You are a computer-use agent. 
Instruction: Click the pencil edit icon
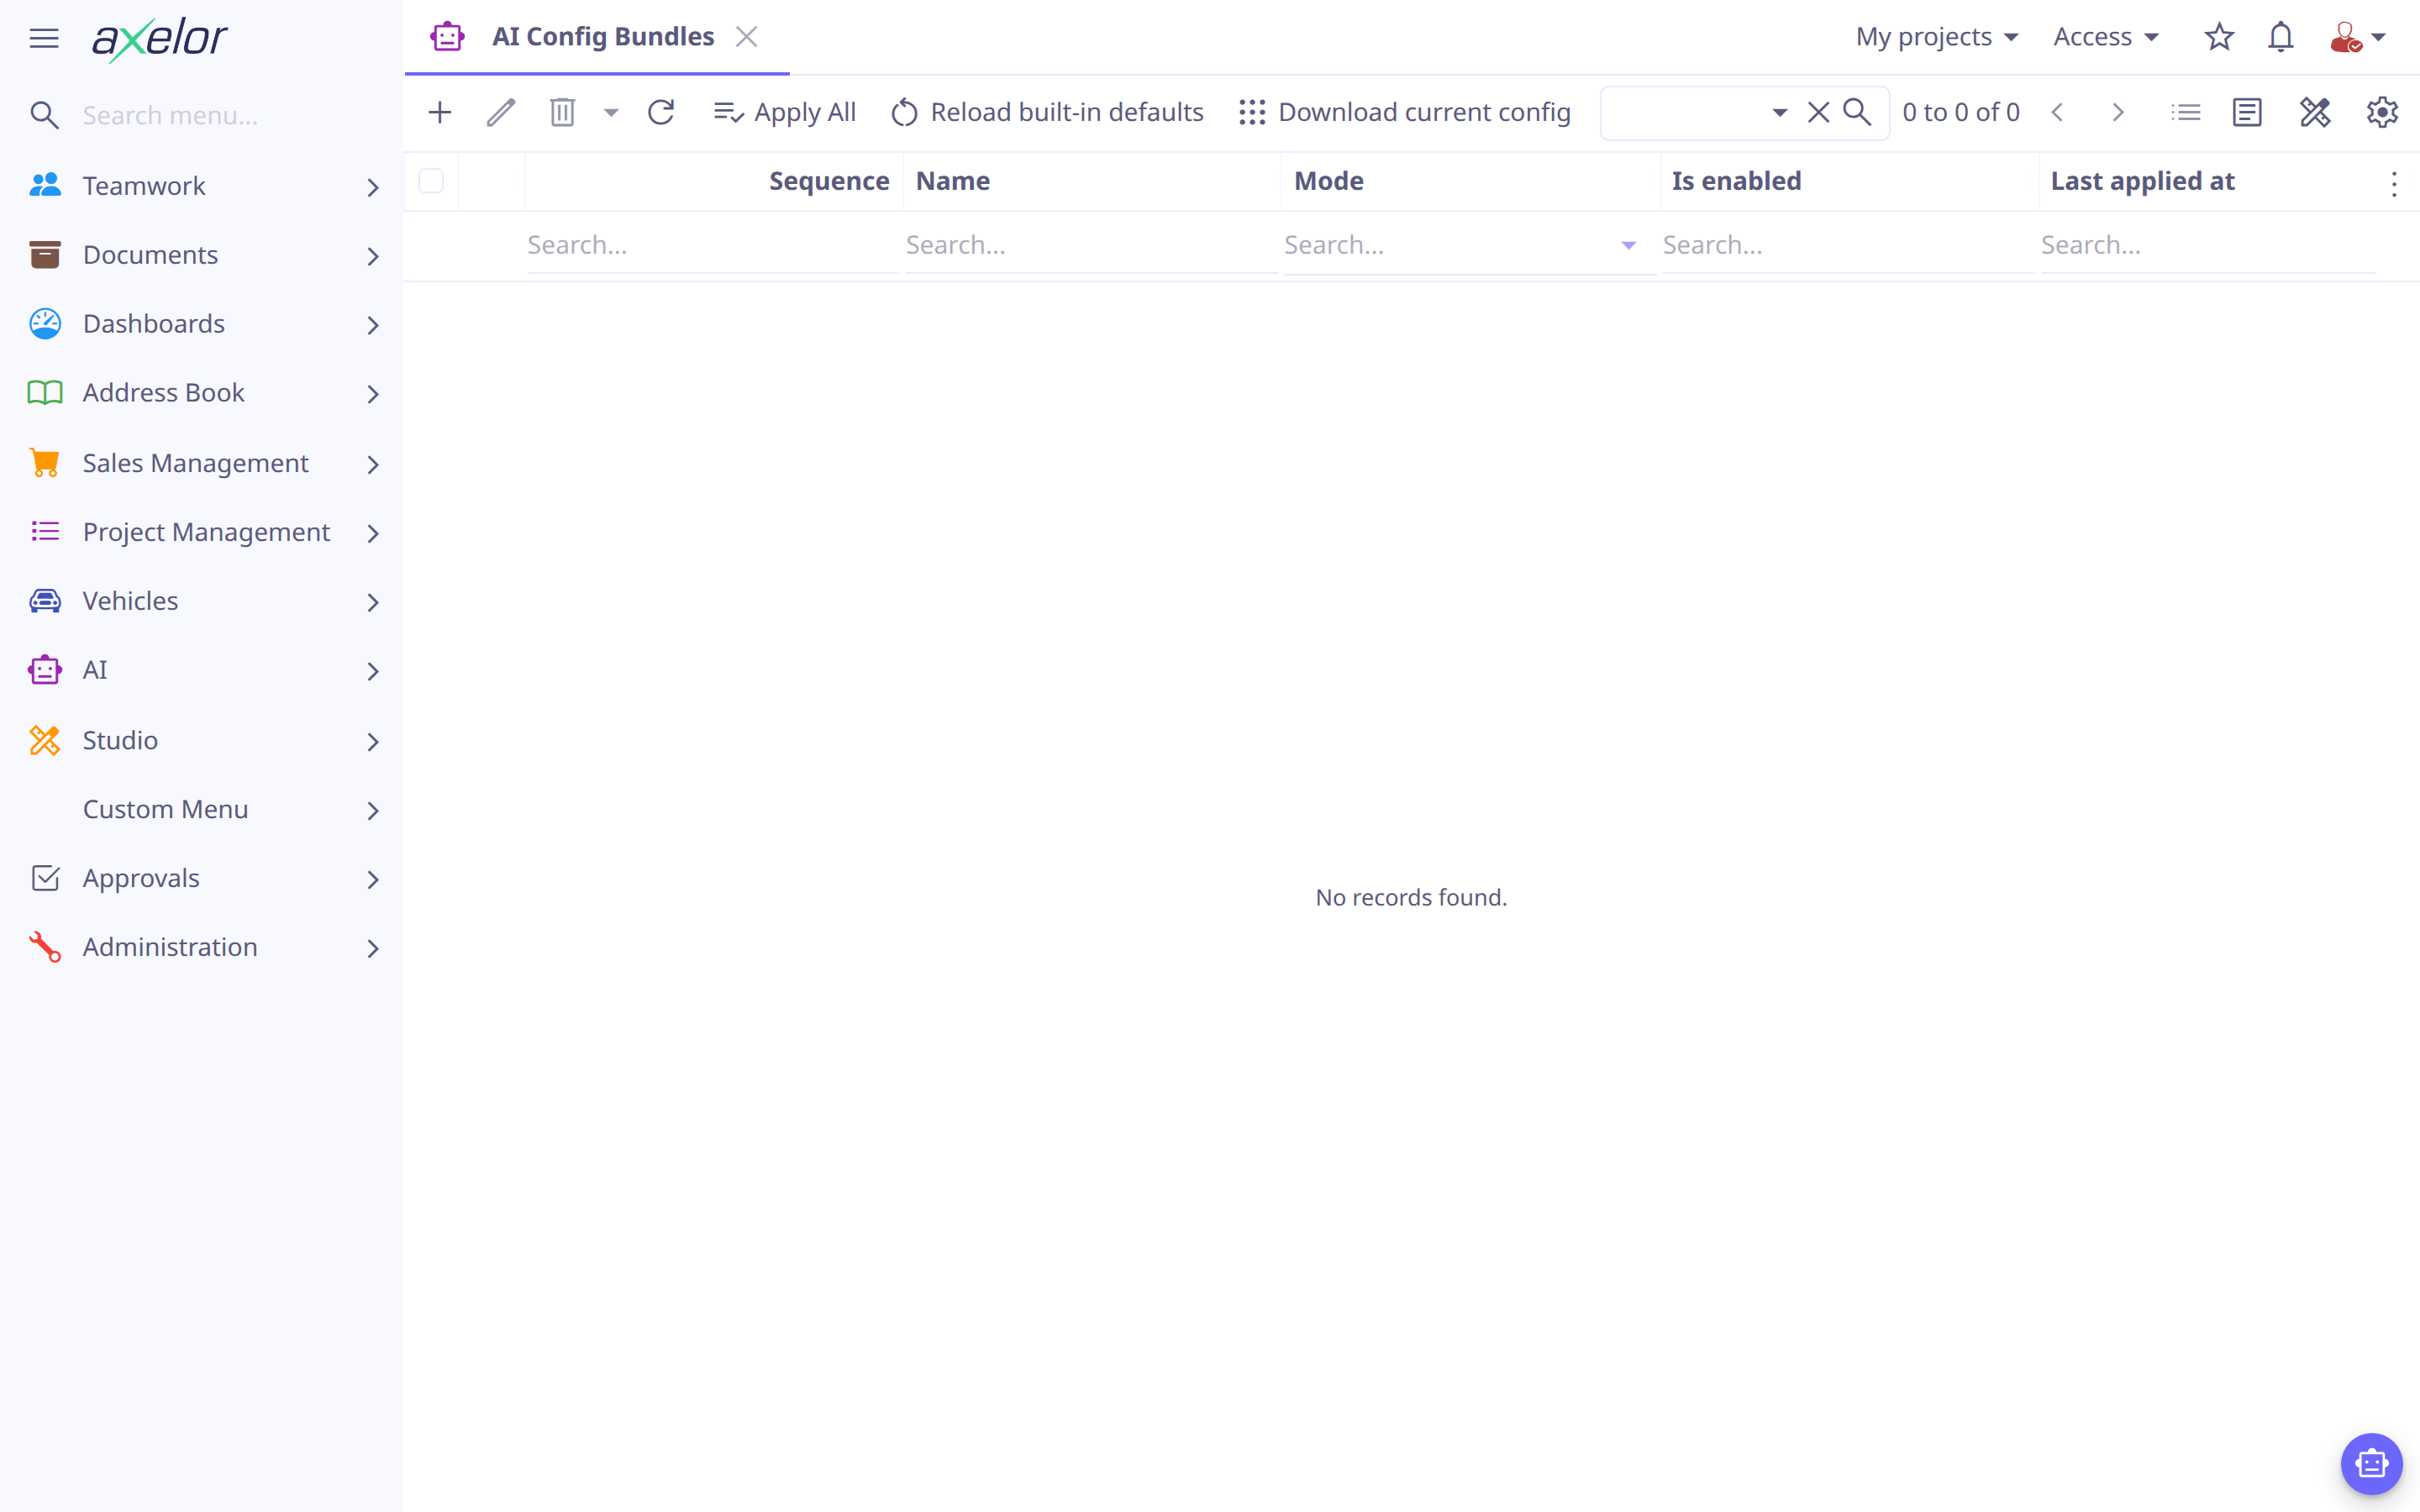[501, 112]
